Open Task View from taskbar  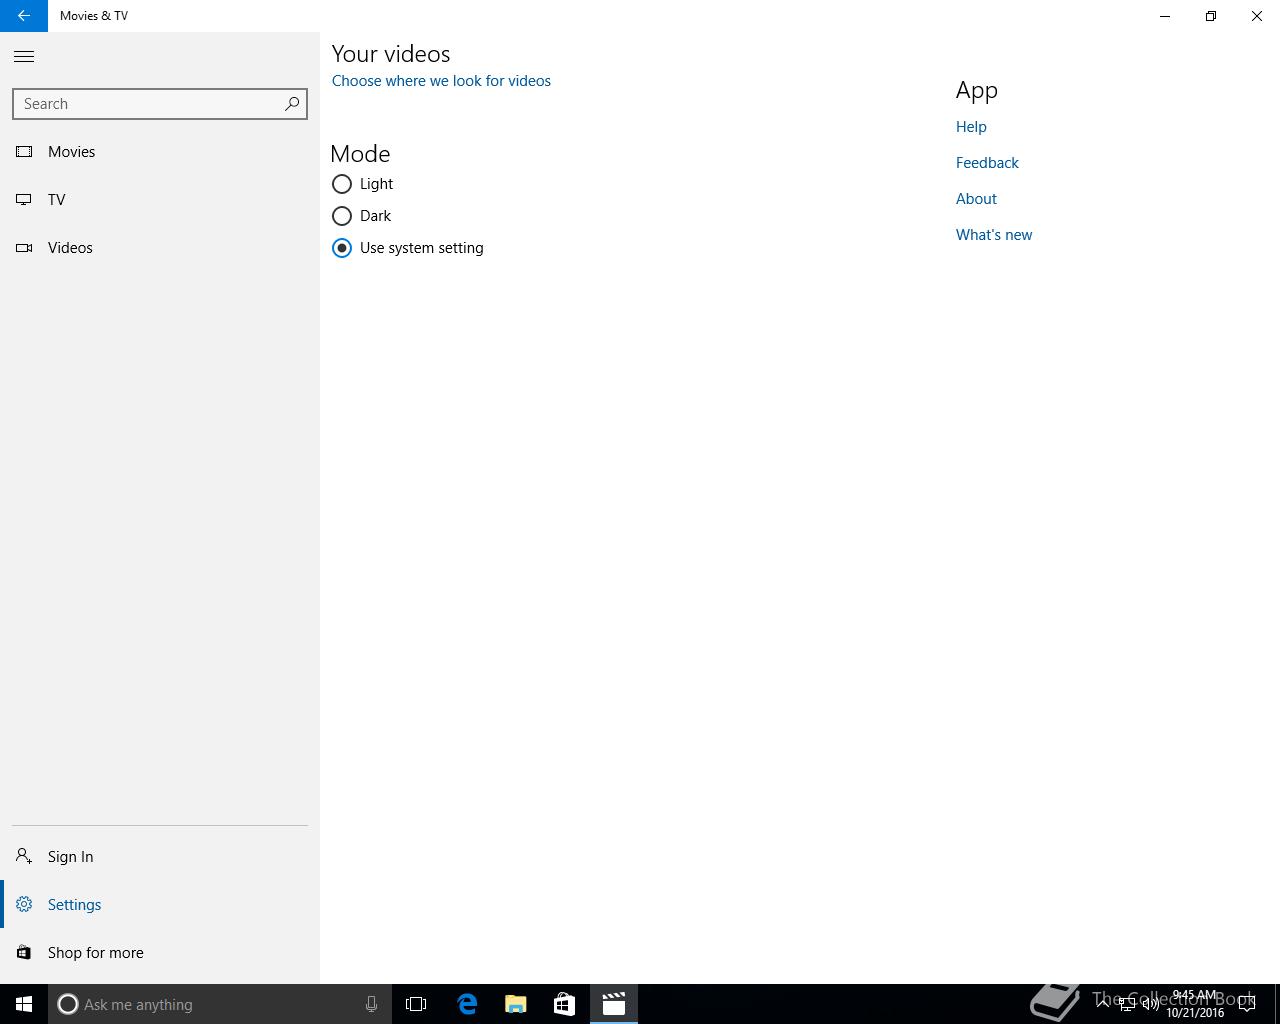pyautogui.click(x=416, y=1004)
